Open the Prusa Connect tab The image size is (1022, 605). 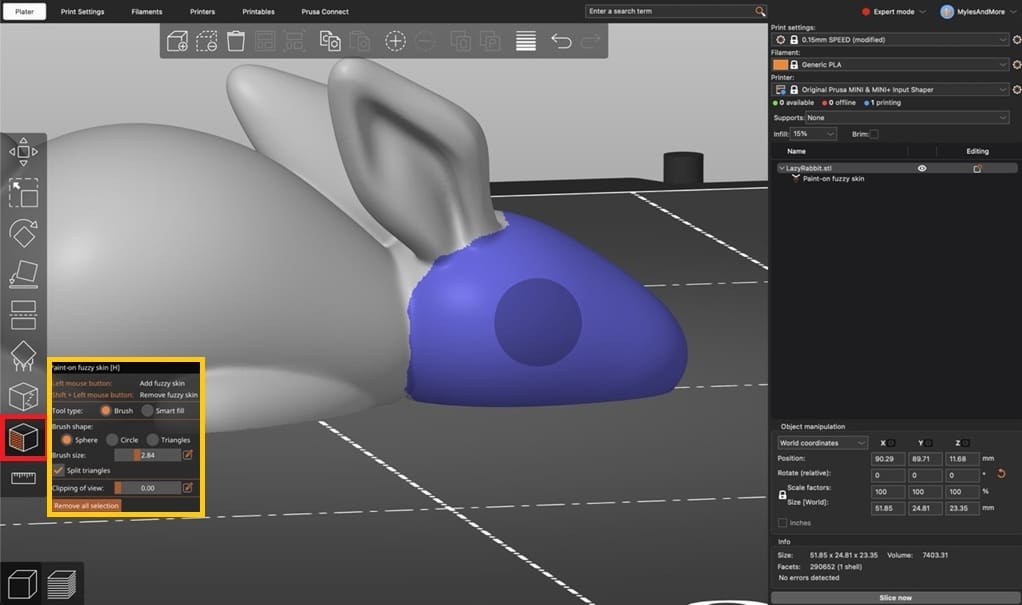(x=325, y=12)
